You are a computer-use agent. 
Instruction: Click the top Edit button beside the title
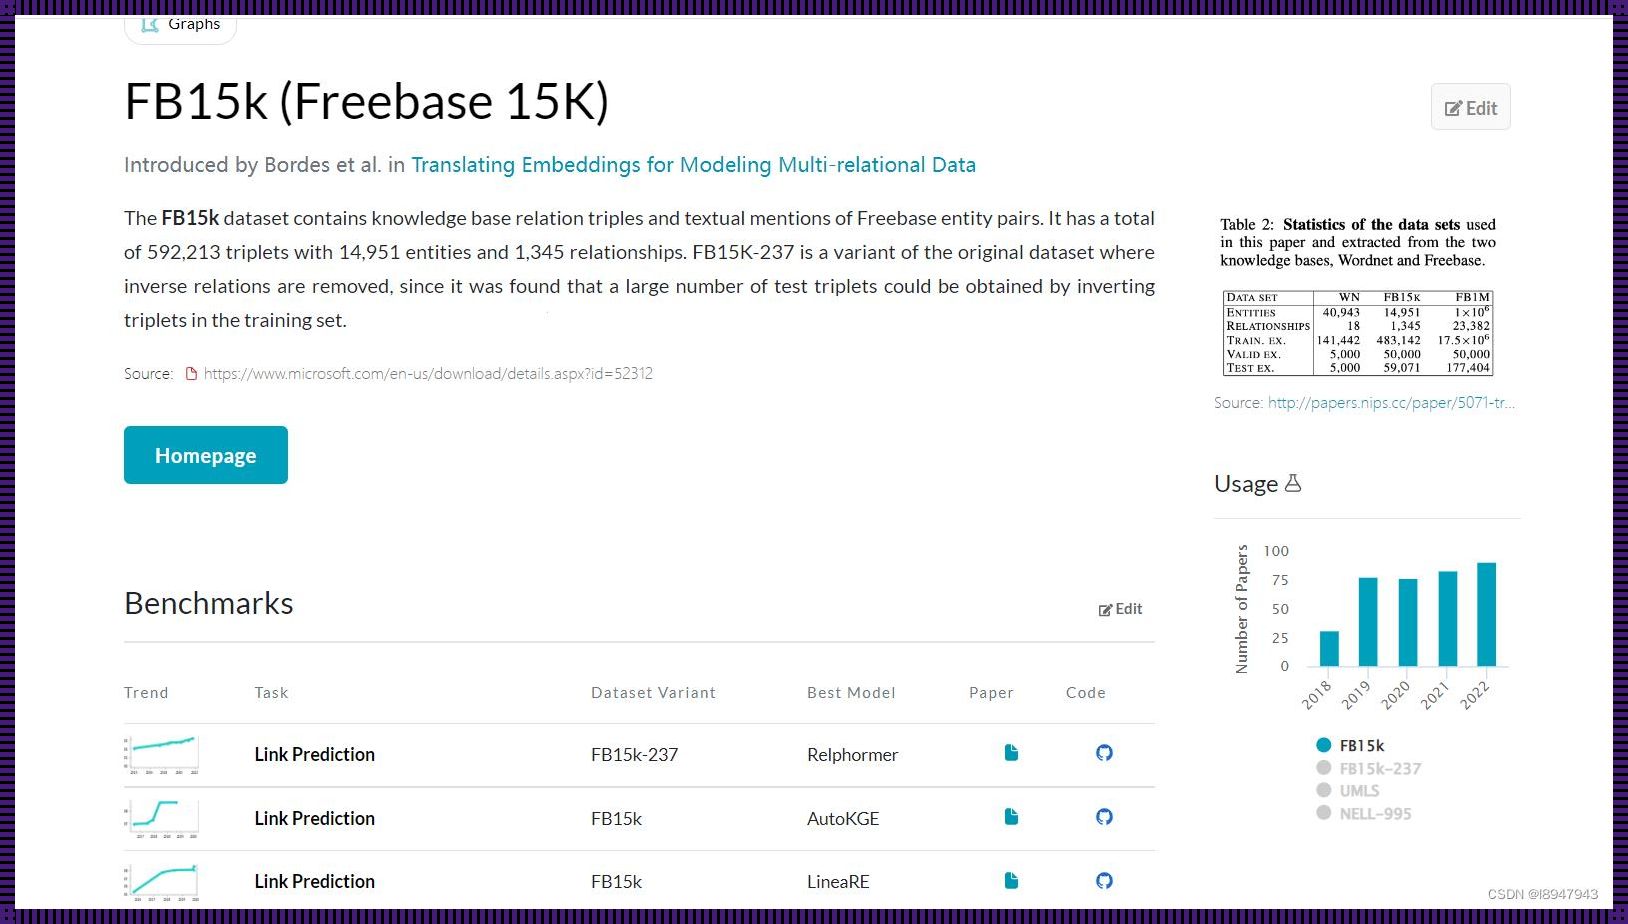(1470, 108)
